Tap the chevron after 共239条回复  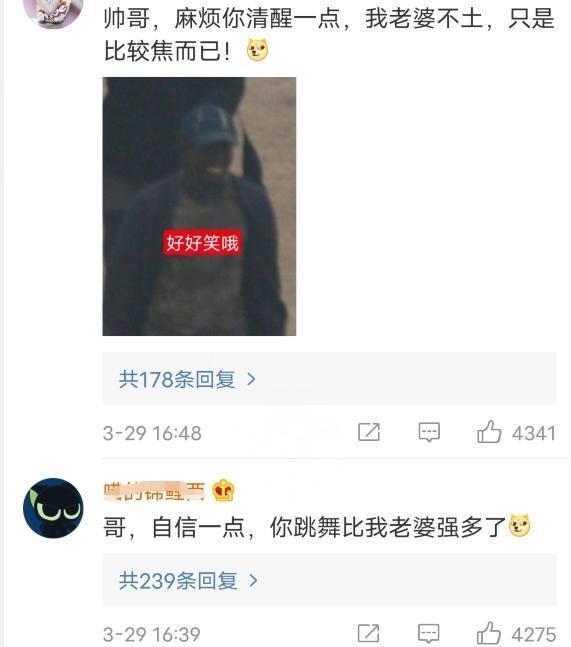253,581
